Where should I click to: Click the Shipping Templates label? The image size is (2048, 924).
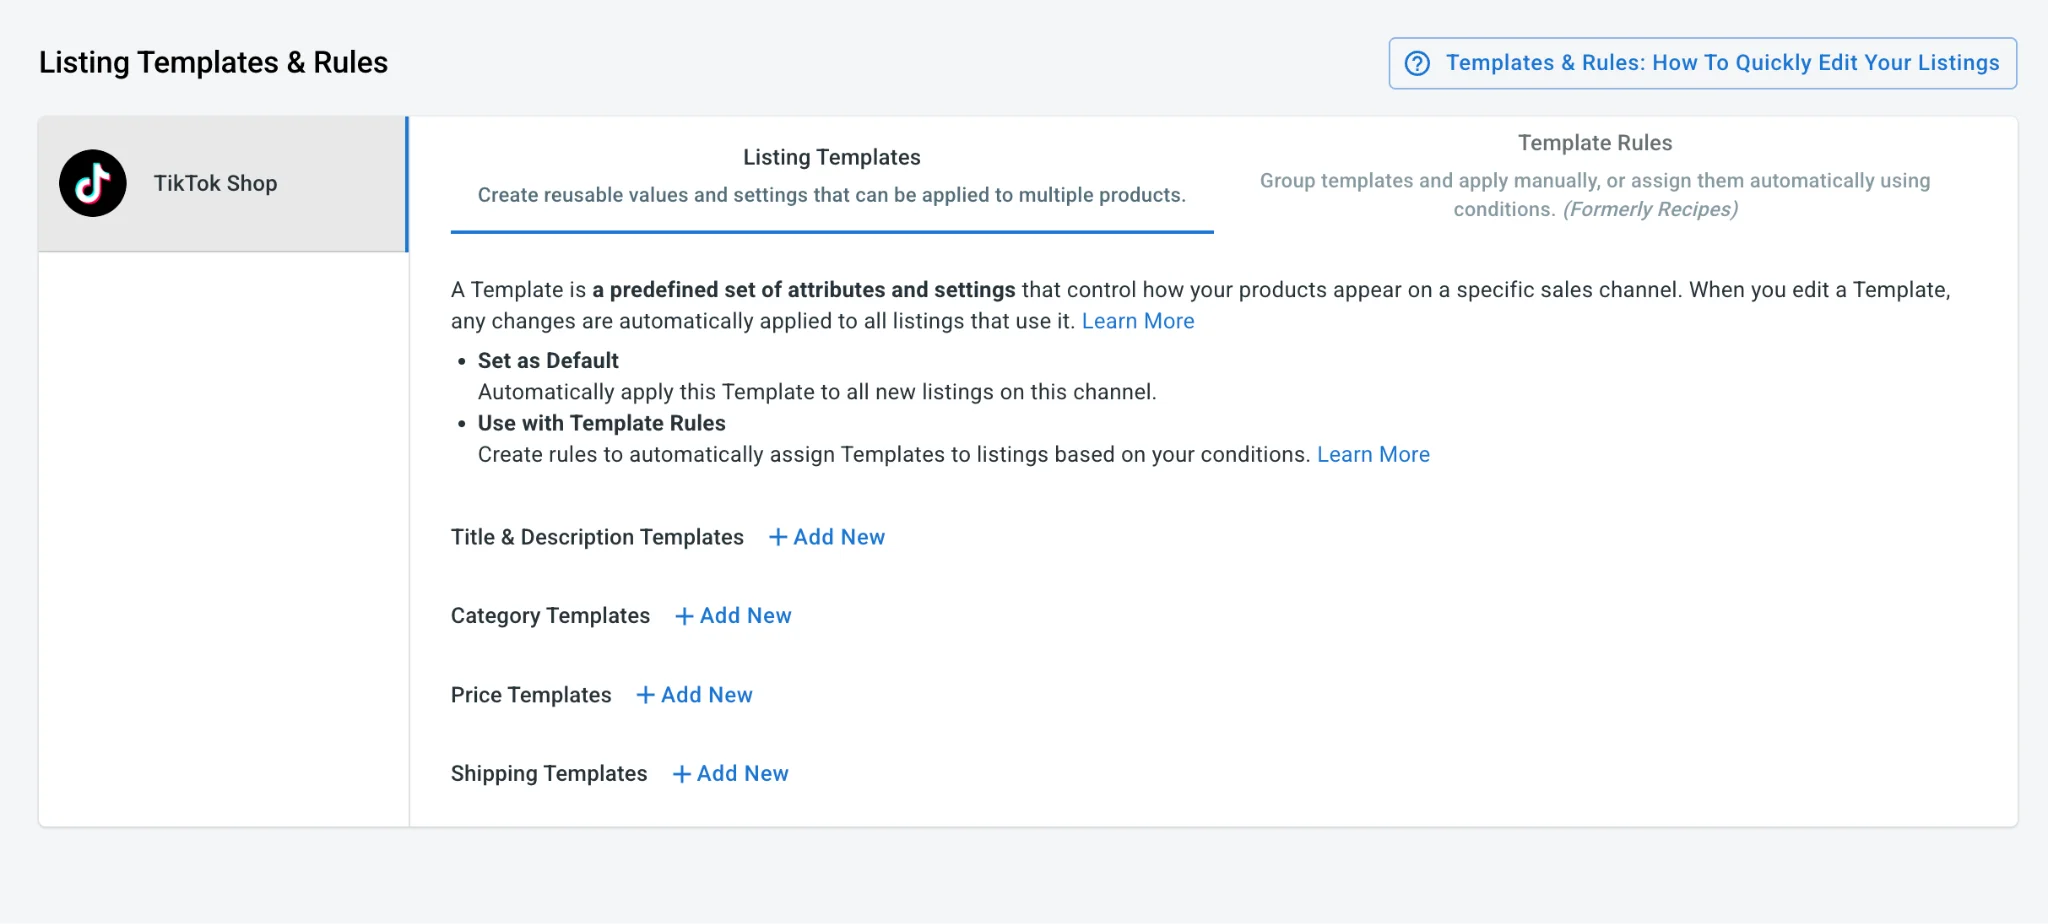coord(549,774)
